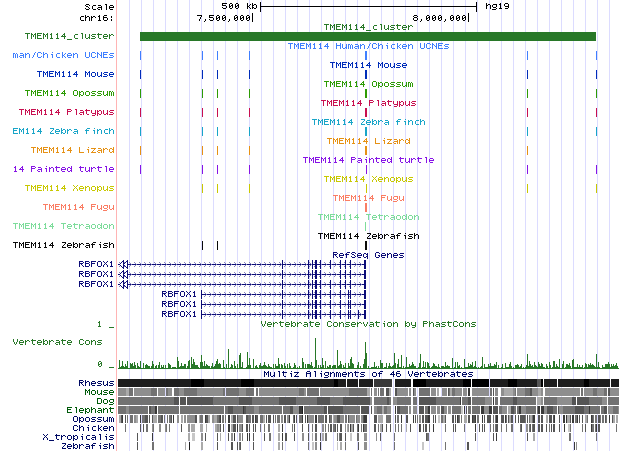Image resolution: width=620 pixels, height=451 pixels.
Task: Click the Vertebrate Cons side label
Action: 58,342
